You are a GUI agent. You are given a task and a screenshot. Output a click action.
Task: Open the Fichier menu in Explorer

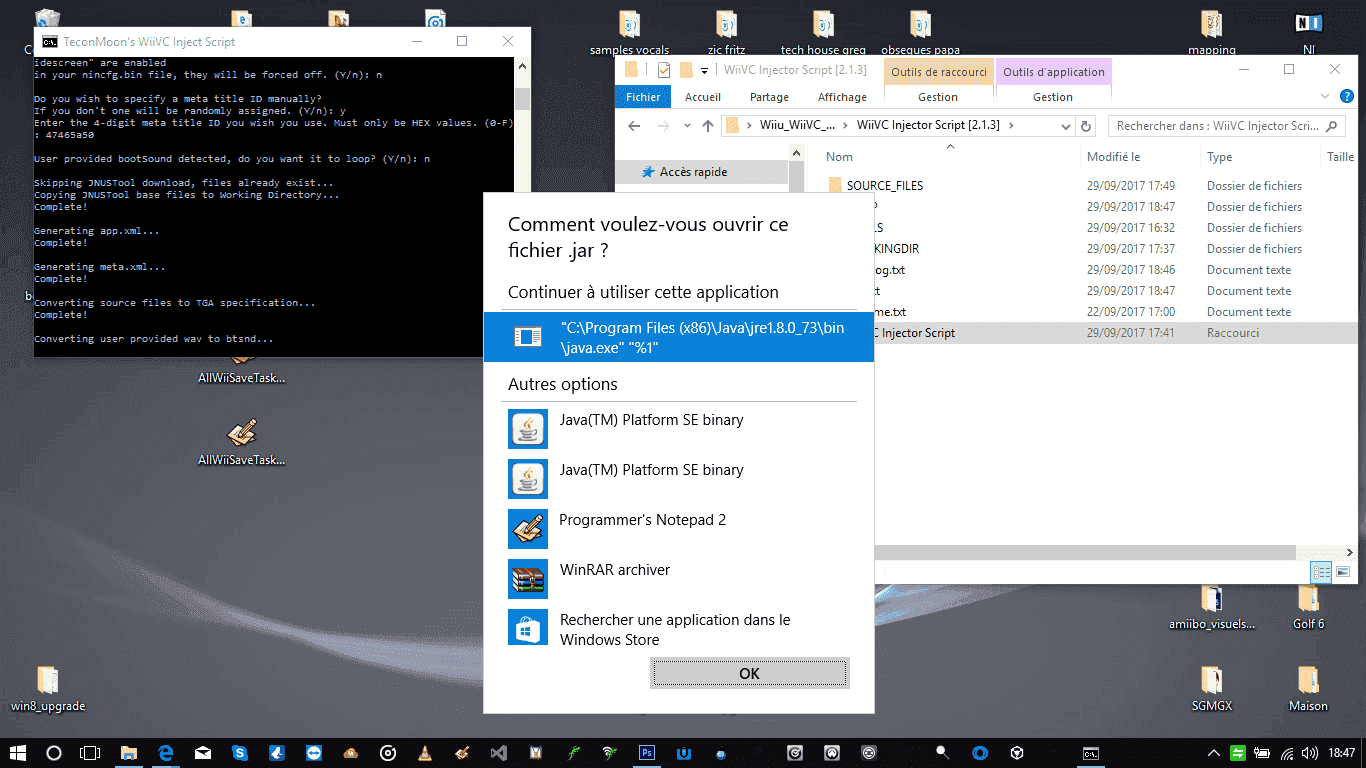643,97
